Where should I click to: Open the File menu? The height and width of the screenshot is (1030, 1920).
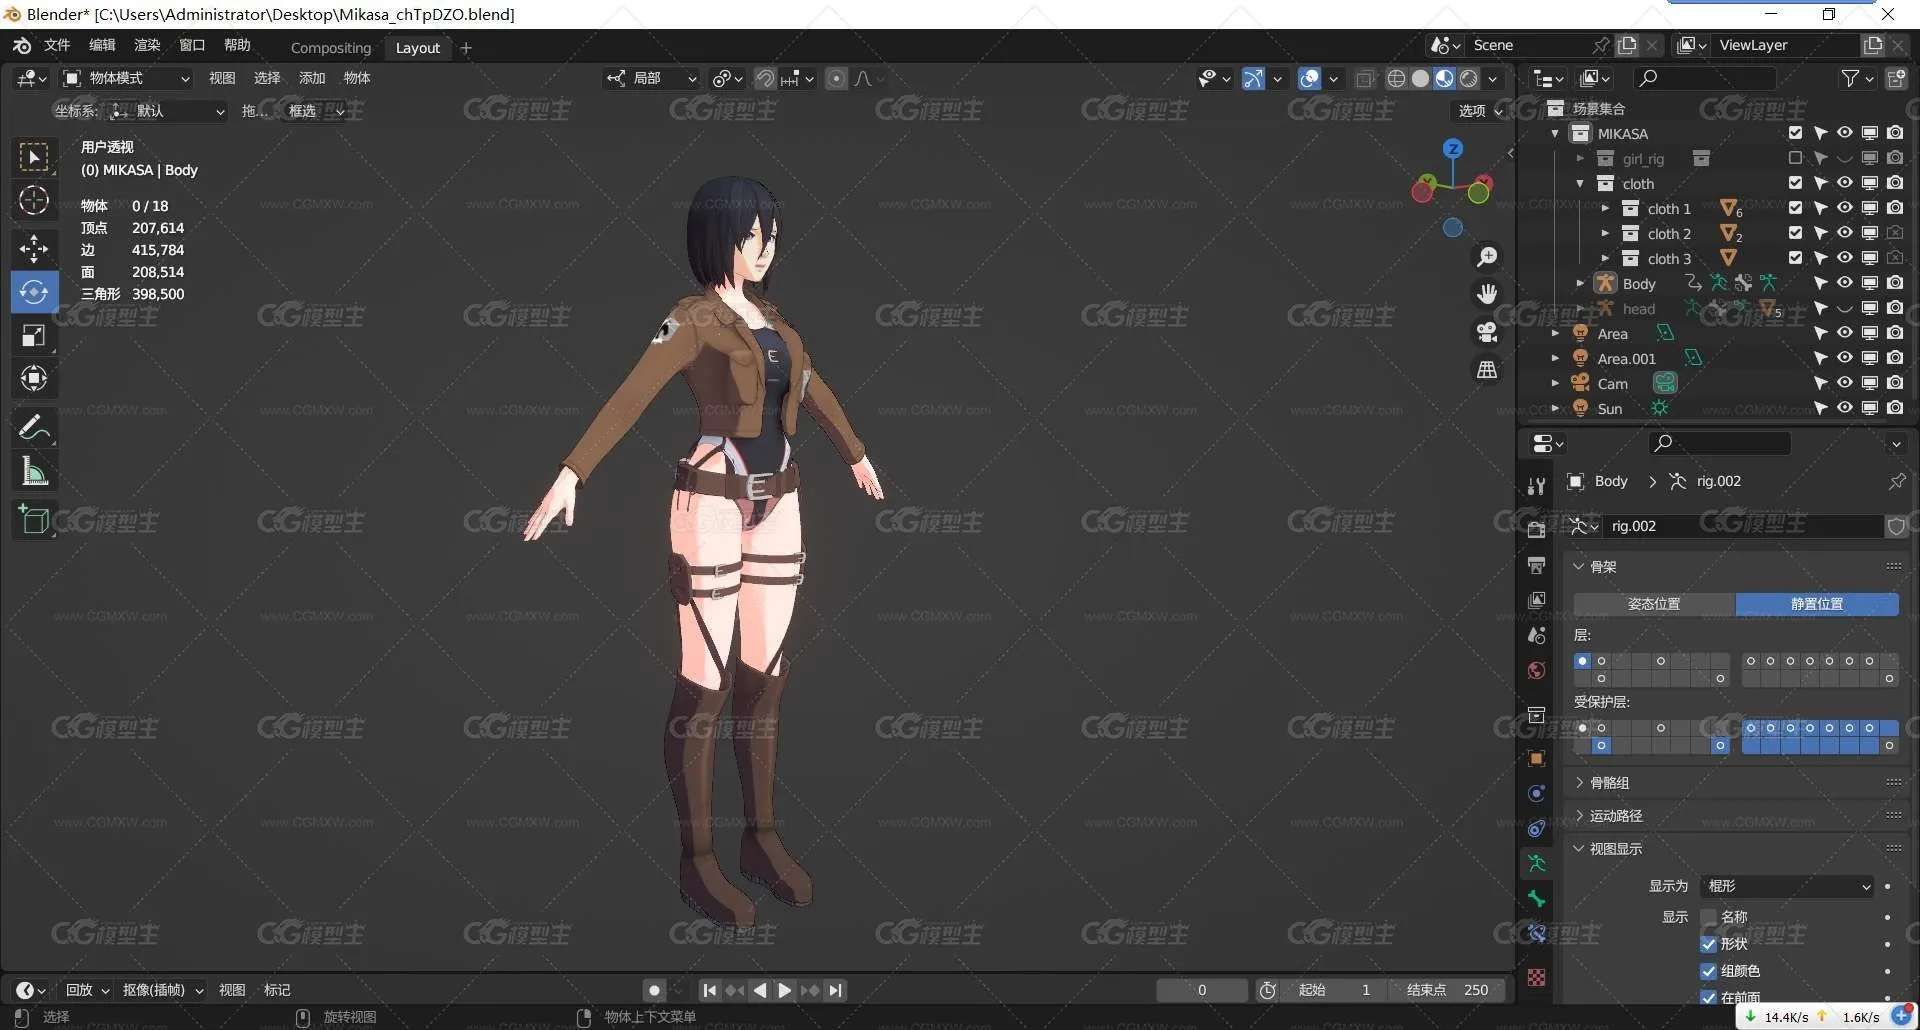[x=57, y=45]
